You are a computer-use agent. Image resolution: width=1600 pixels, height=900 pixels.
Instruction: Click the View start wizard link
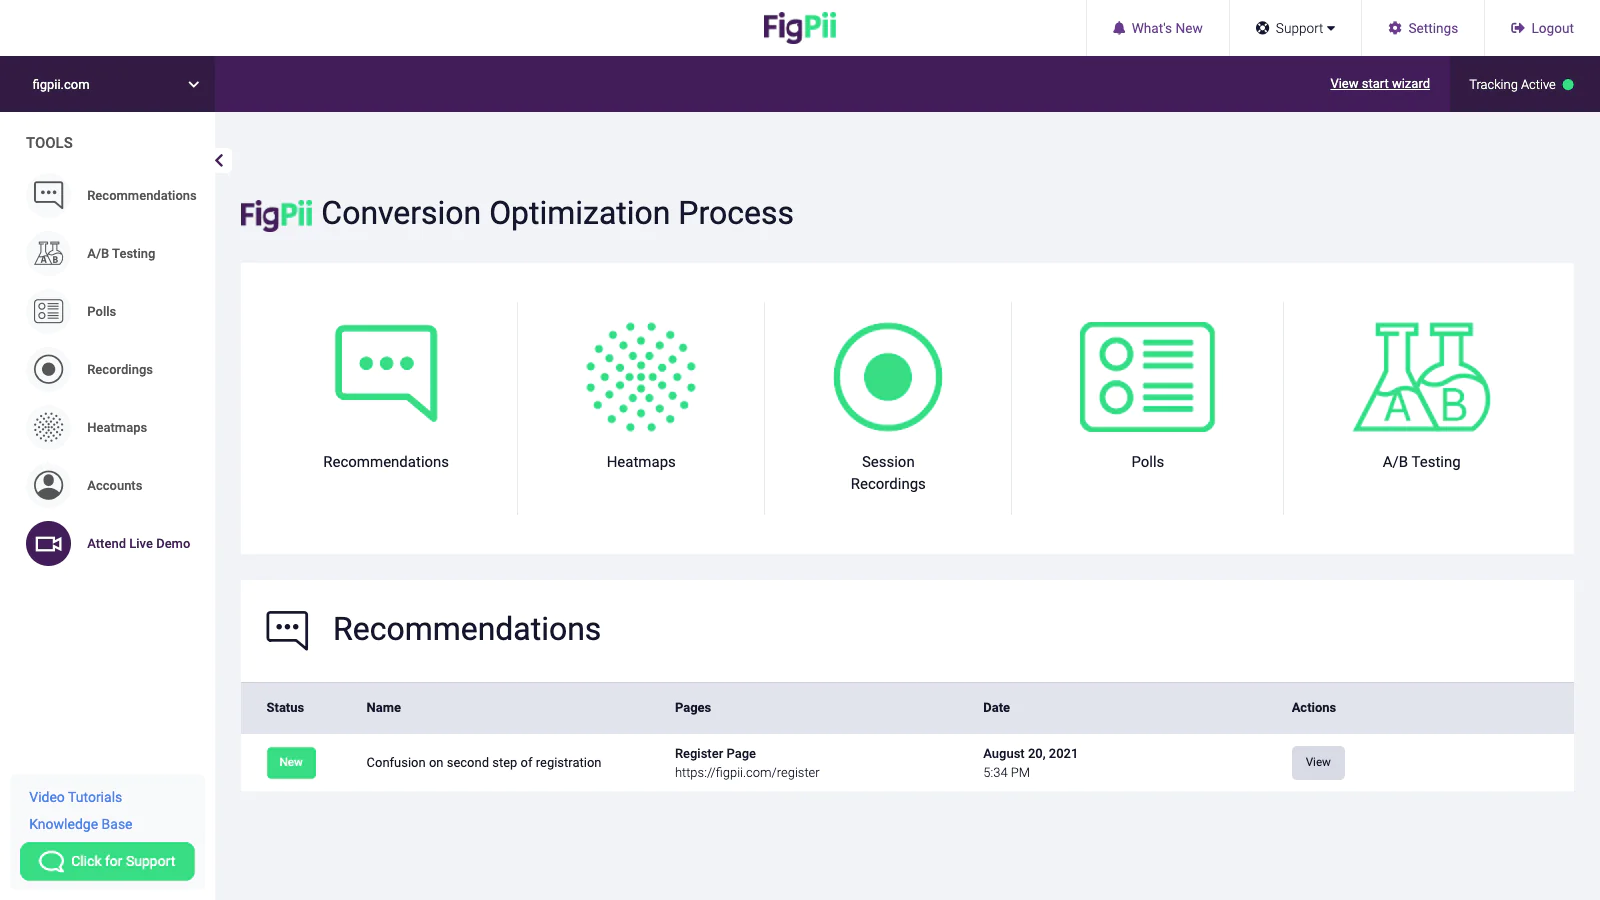click(x=1380, y=84)
